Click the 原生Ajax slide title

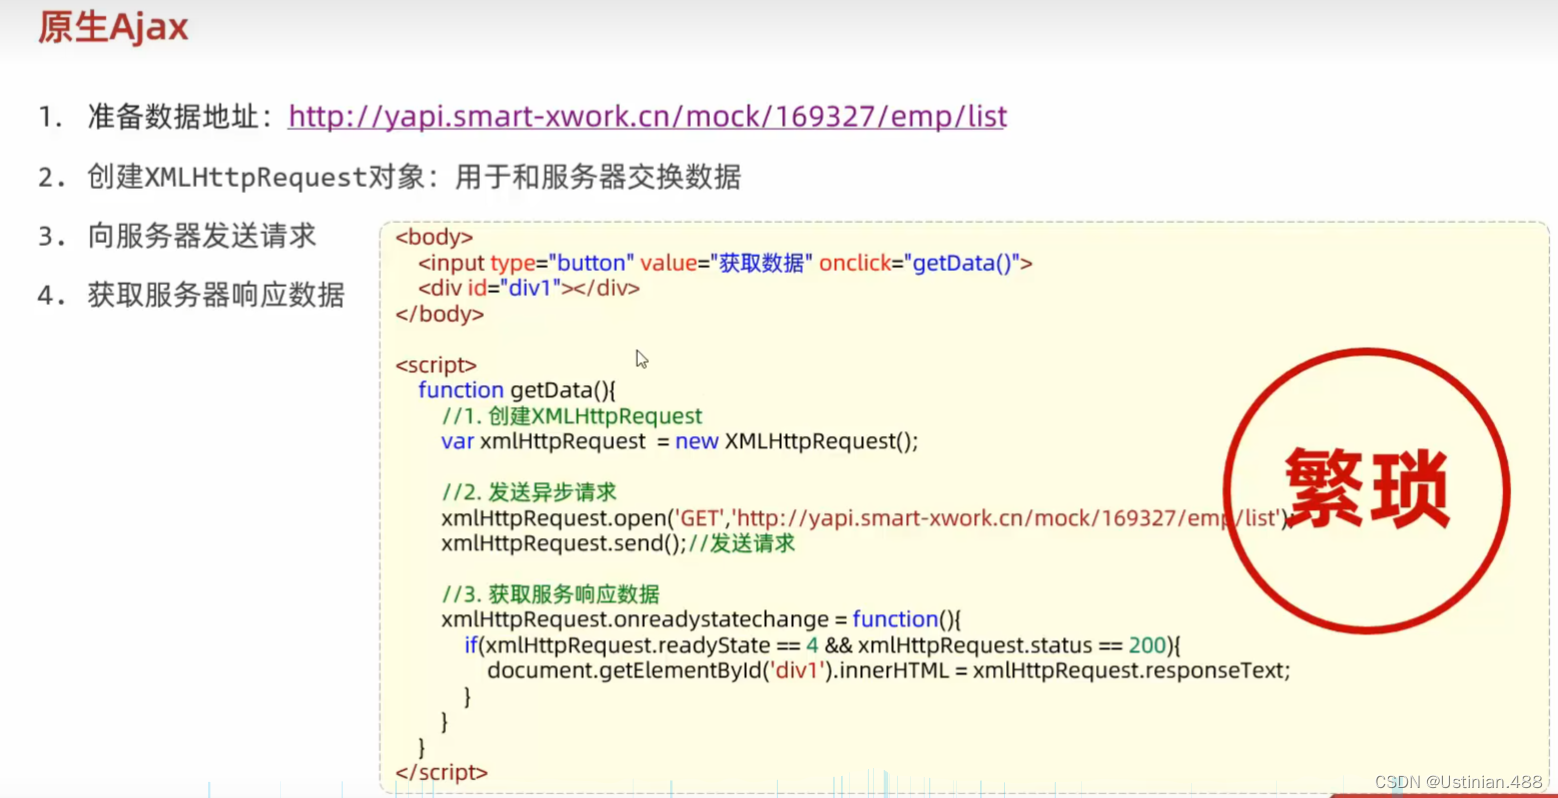[x=113, y=27]
